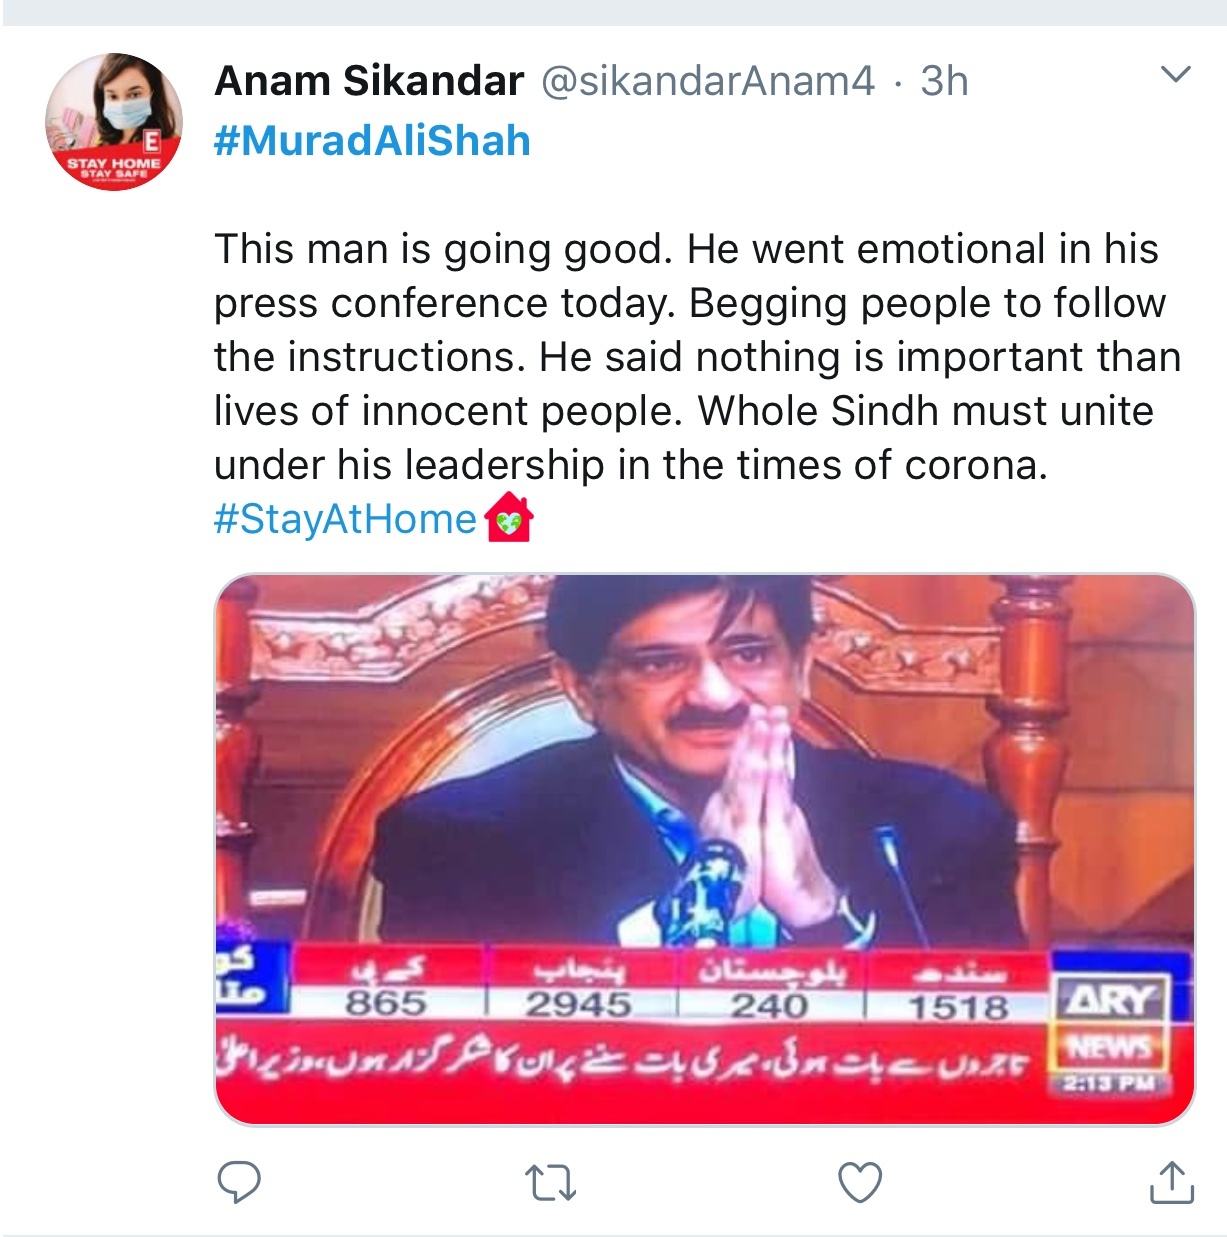The image size is (1227, 1237).
Task: Open the share tweet upload icon
Action: [1171, 1181]
